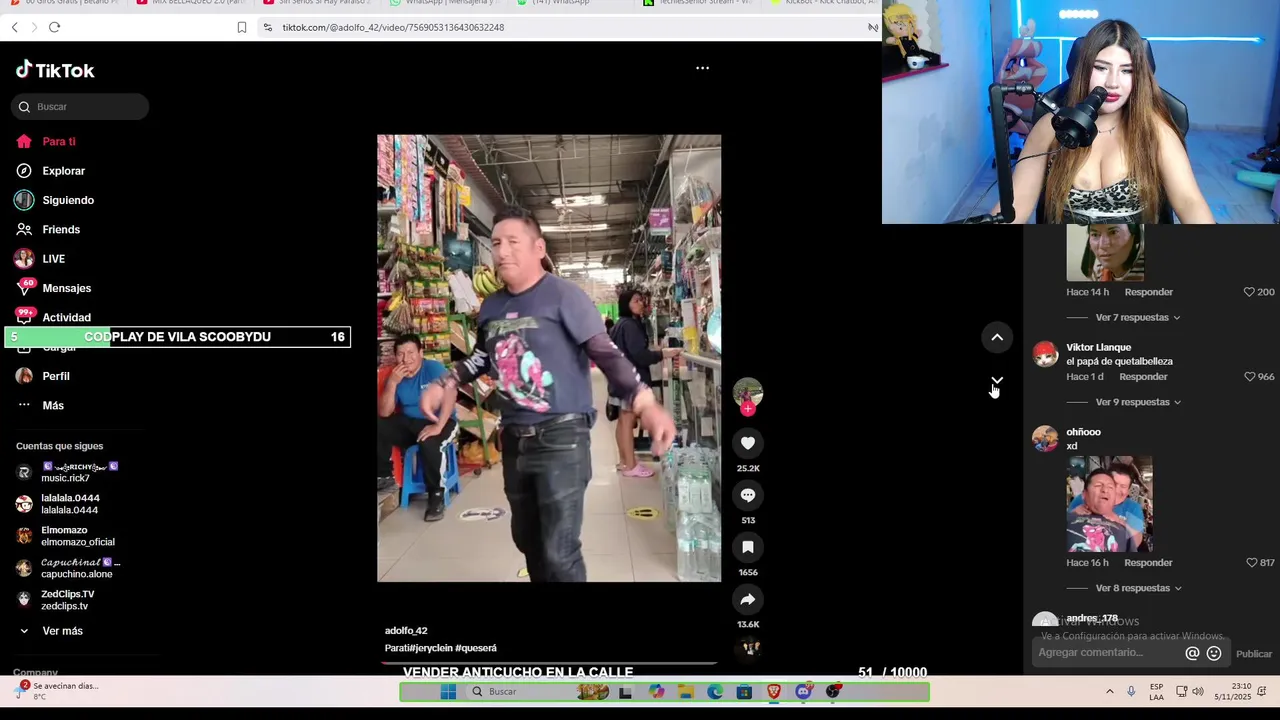The width and height of the screenshot is (1280, 720).
Task: Open the emoji picker in comment box
Action: pos(1214,653)
